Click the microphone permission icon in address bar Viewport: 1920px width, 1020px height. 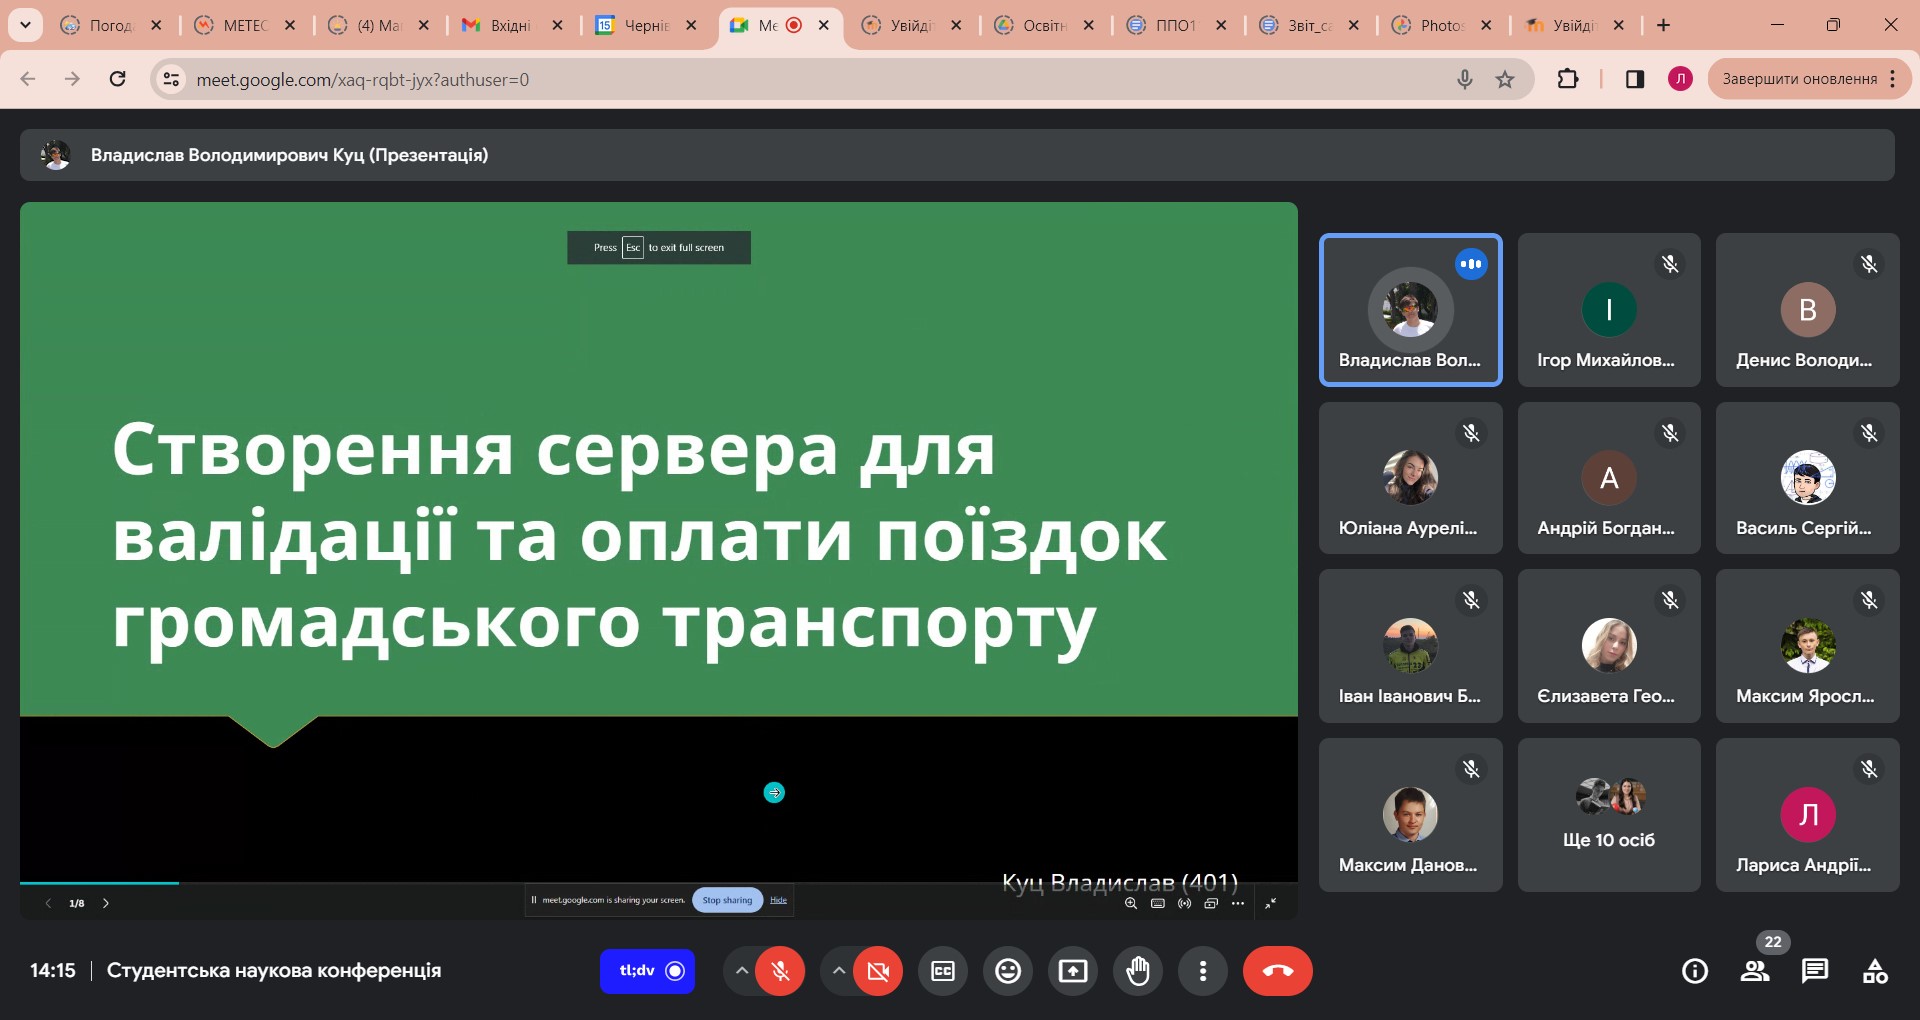tap(1464, 79)
